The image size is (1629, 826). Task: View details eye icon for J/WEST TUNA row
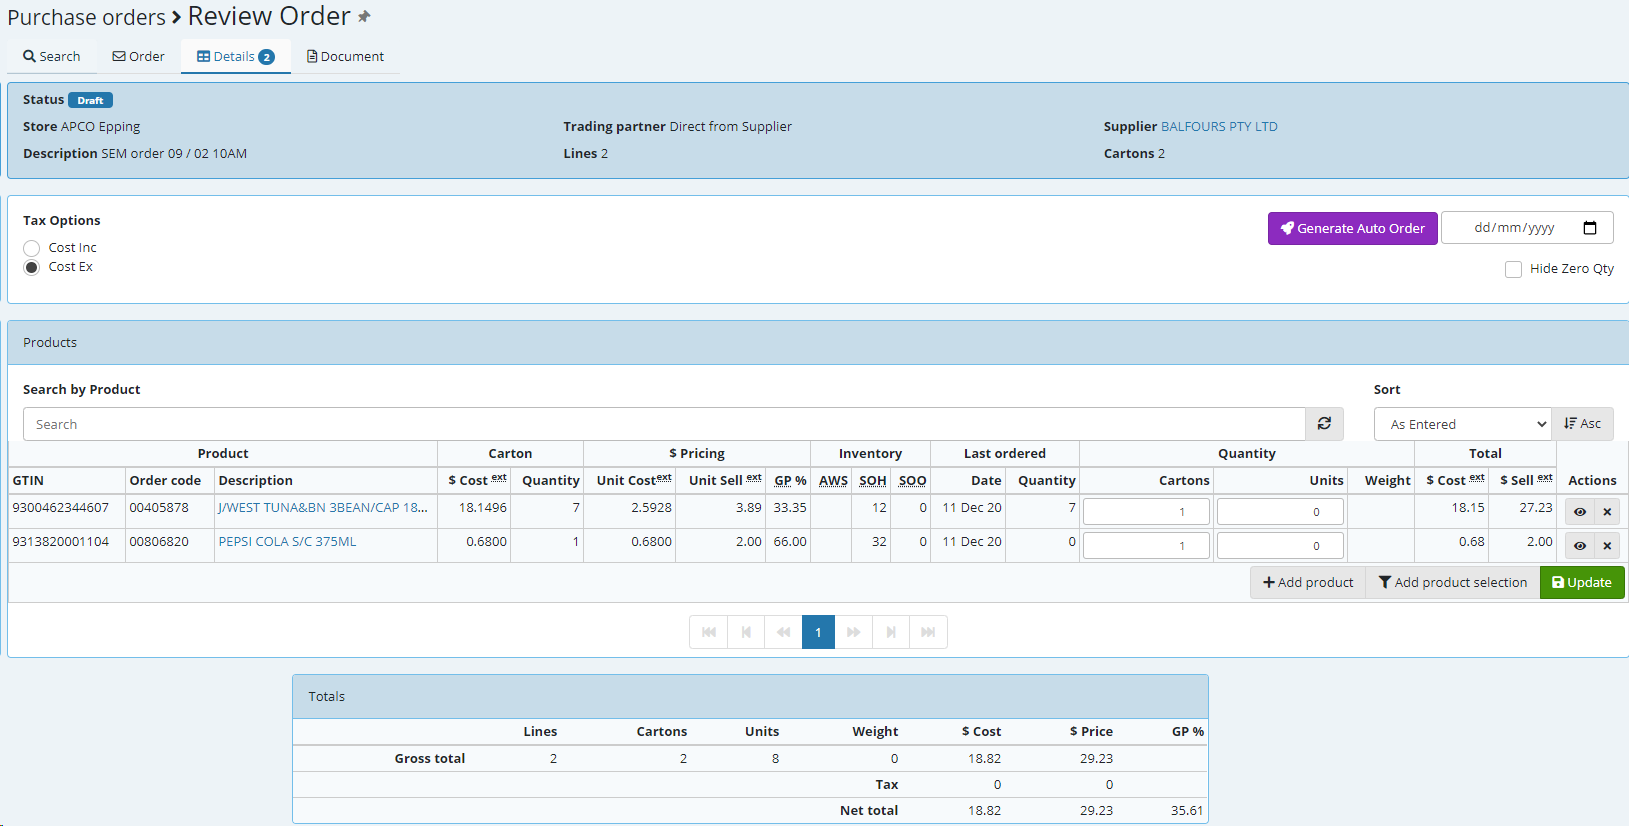click(1579, 512)
